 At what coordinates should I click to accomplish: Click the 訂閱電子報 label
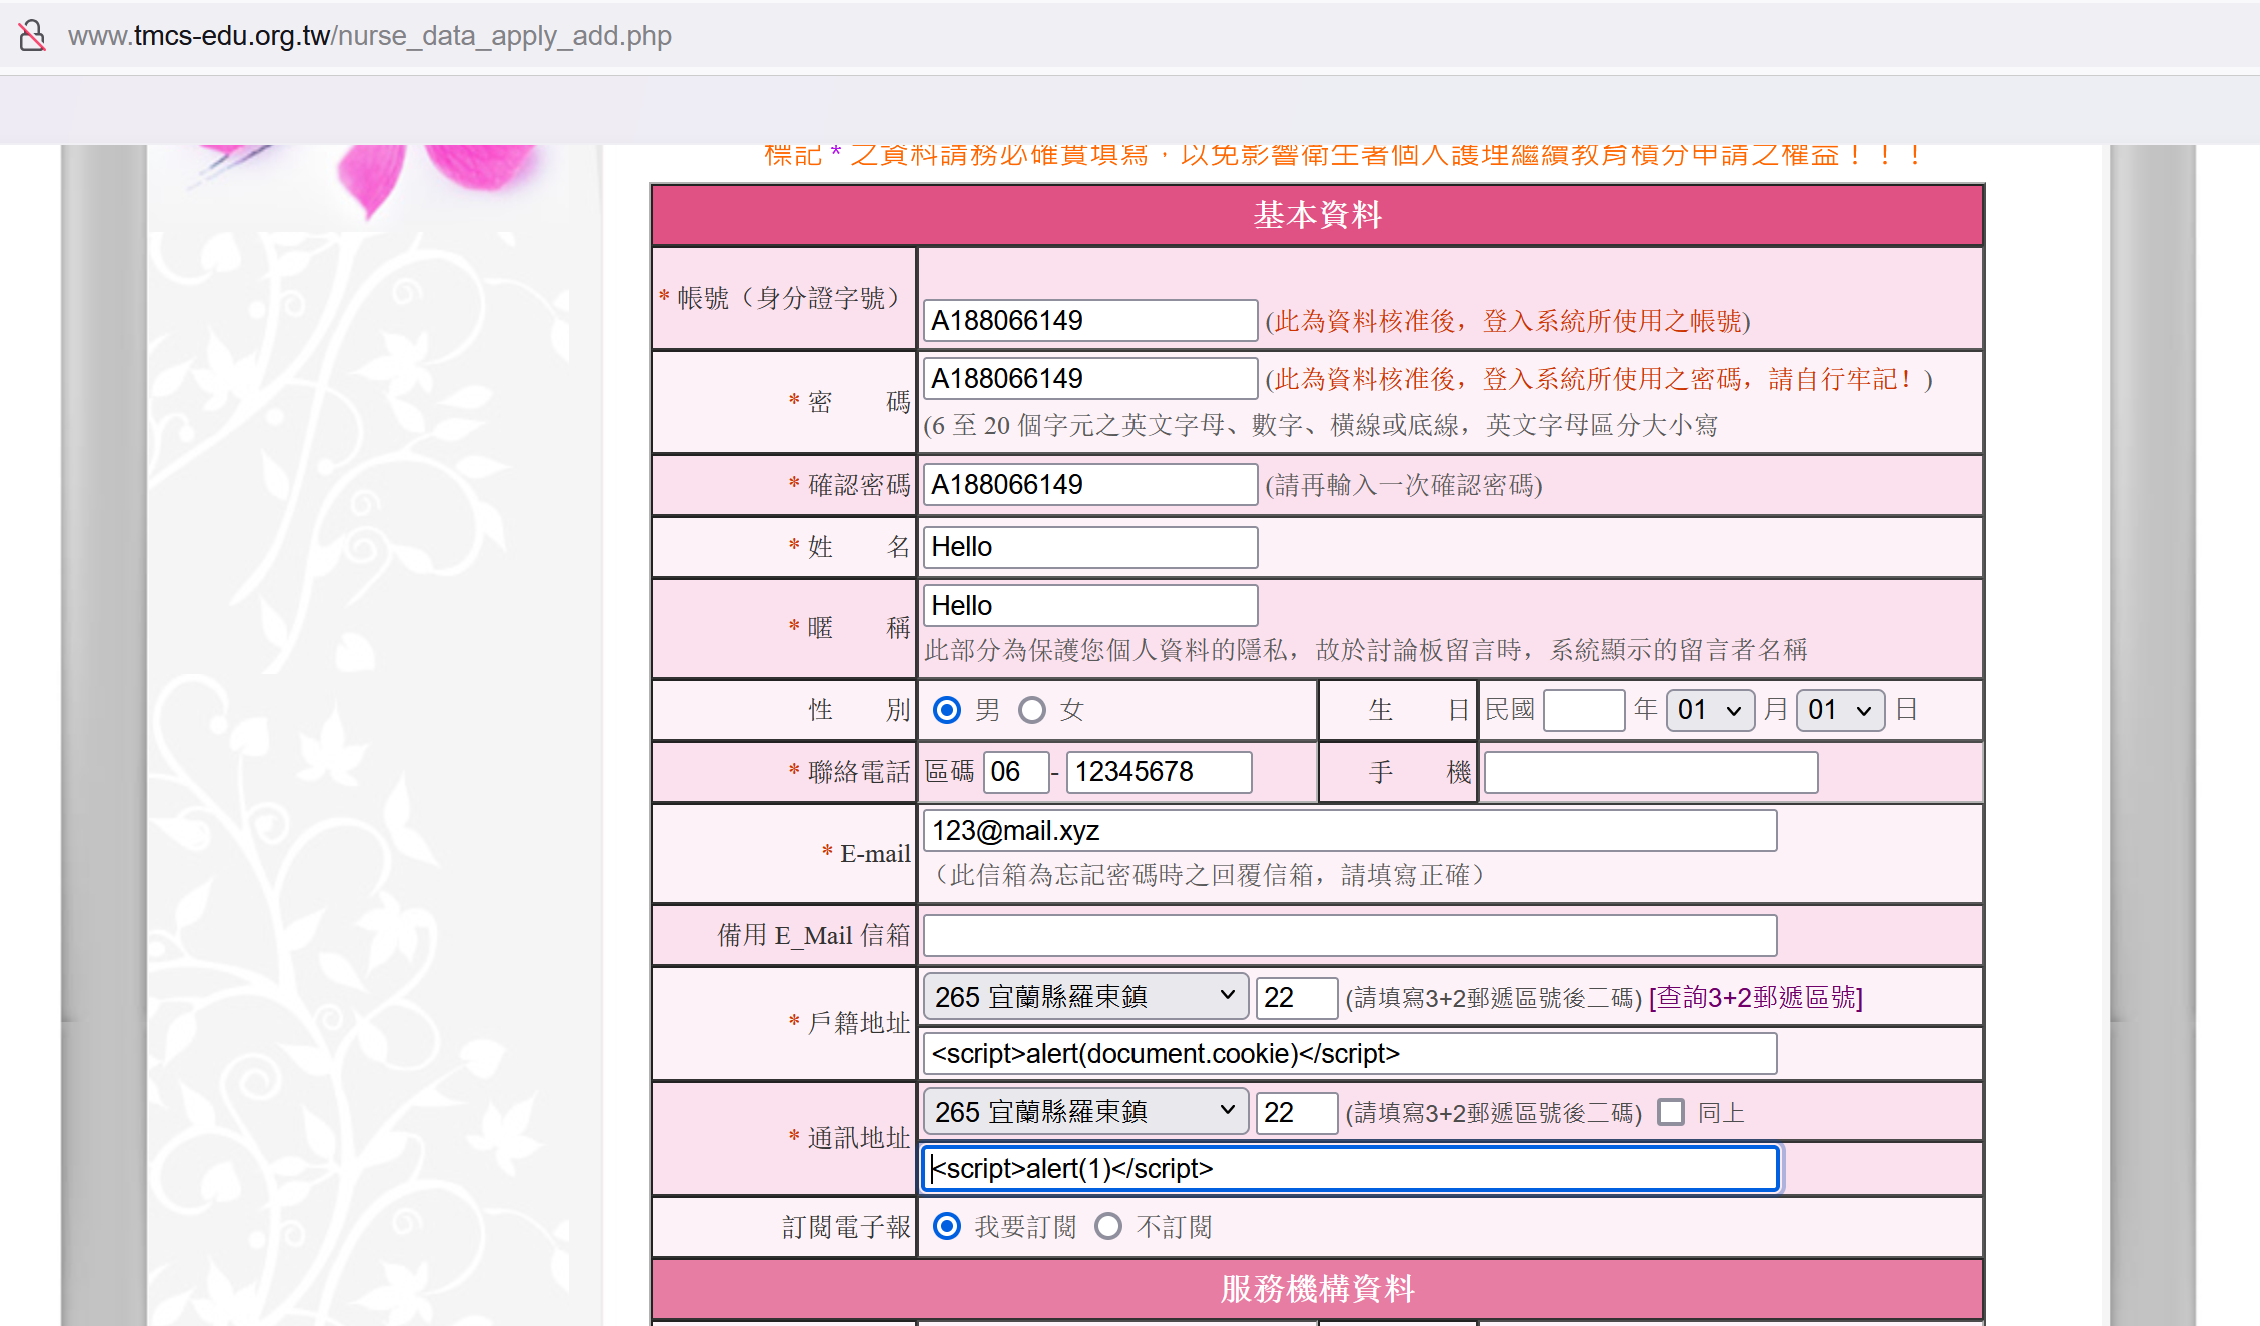[846, 1227]
